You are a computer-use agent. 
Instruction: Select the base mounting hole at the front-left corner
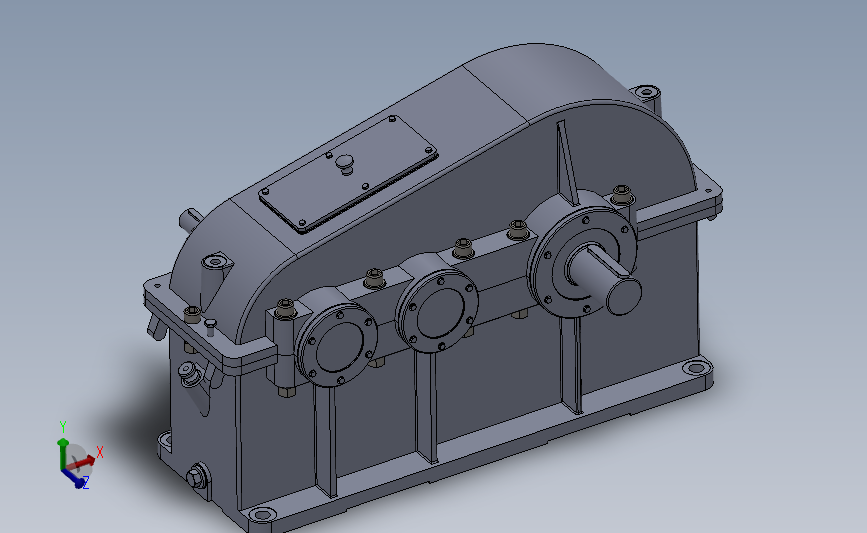click(262, 515)
